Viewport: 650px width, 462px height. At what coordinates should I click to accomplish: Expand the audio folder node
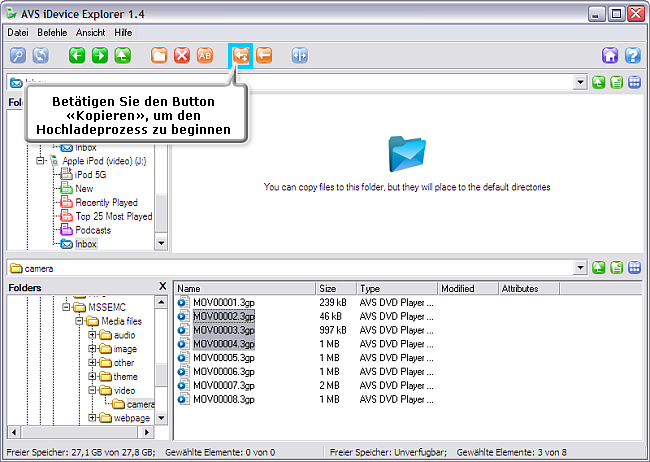[x=92, y=335]
